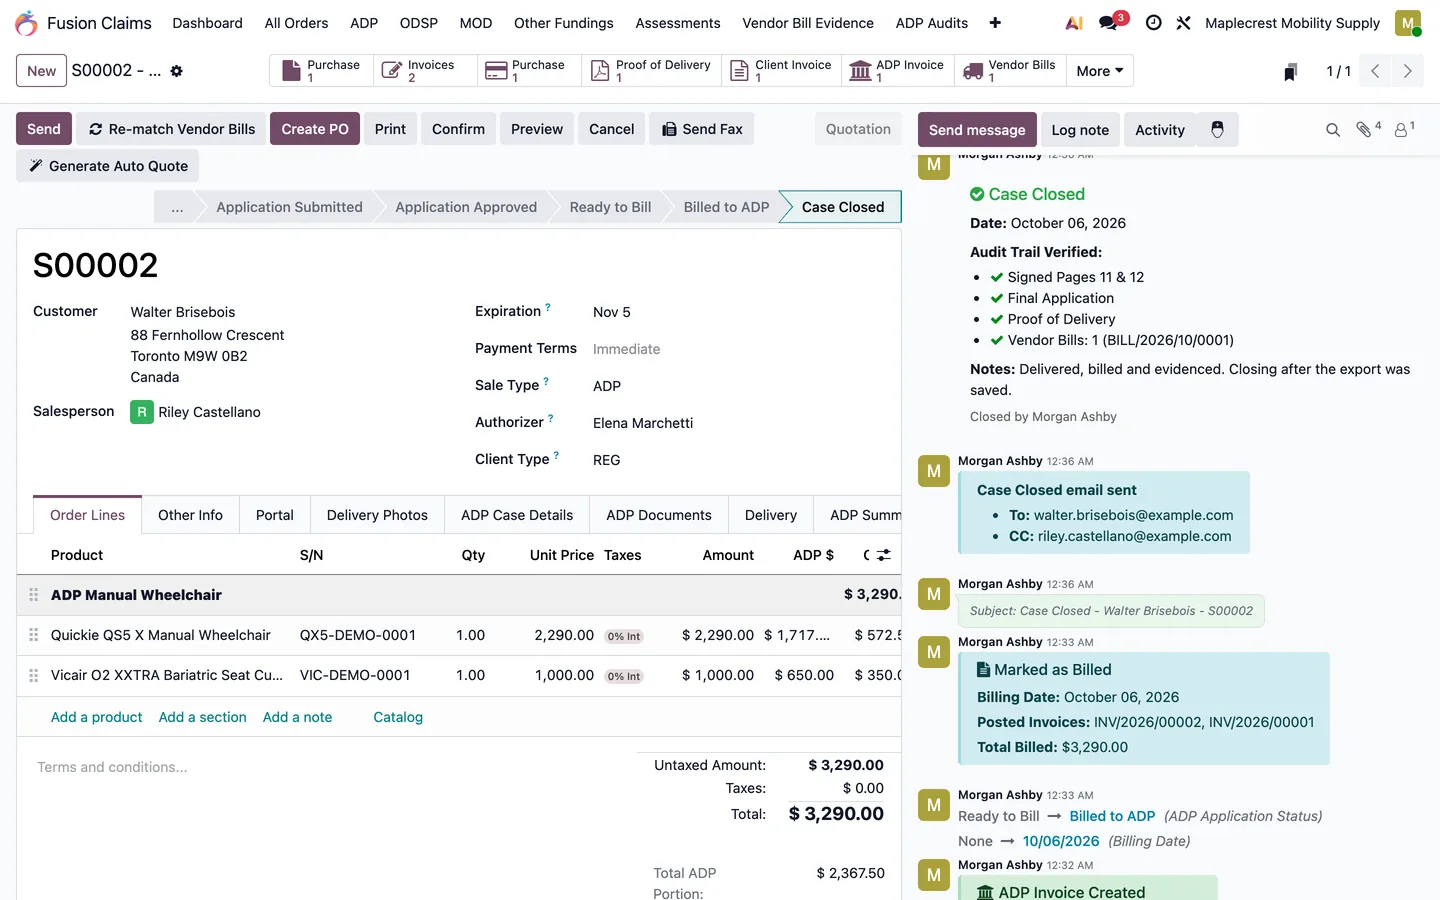The width and height of the screenshot is (1440, 900).
Task: Click the nurse icon button beside Activity
Action: [1217, 130]
